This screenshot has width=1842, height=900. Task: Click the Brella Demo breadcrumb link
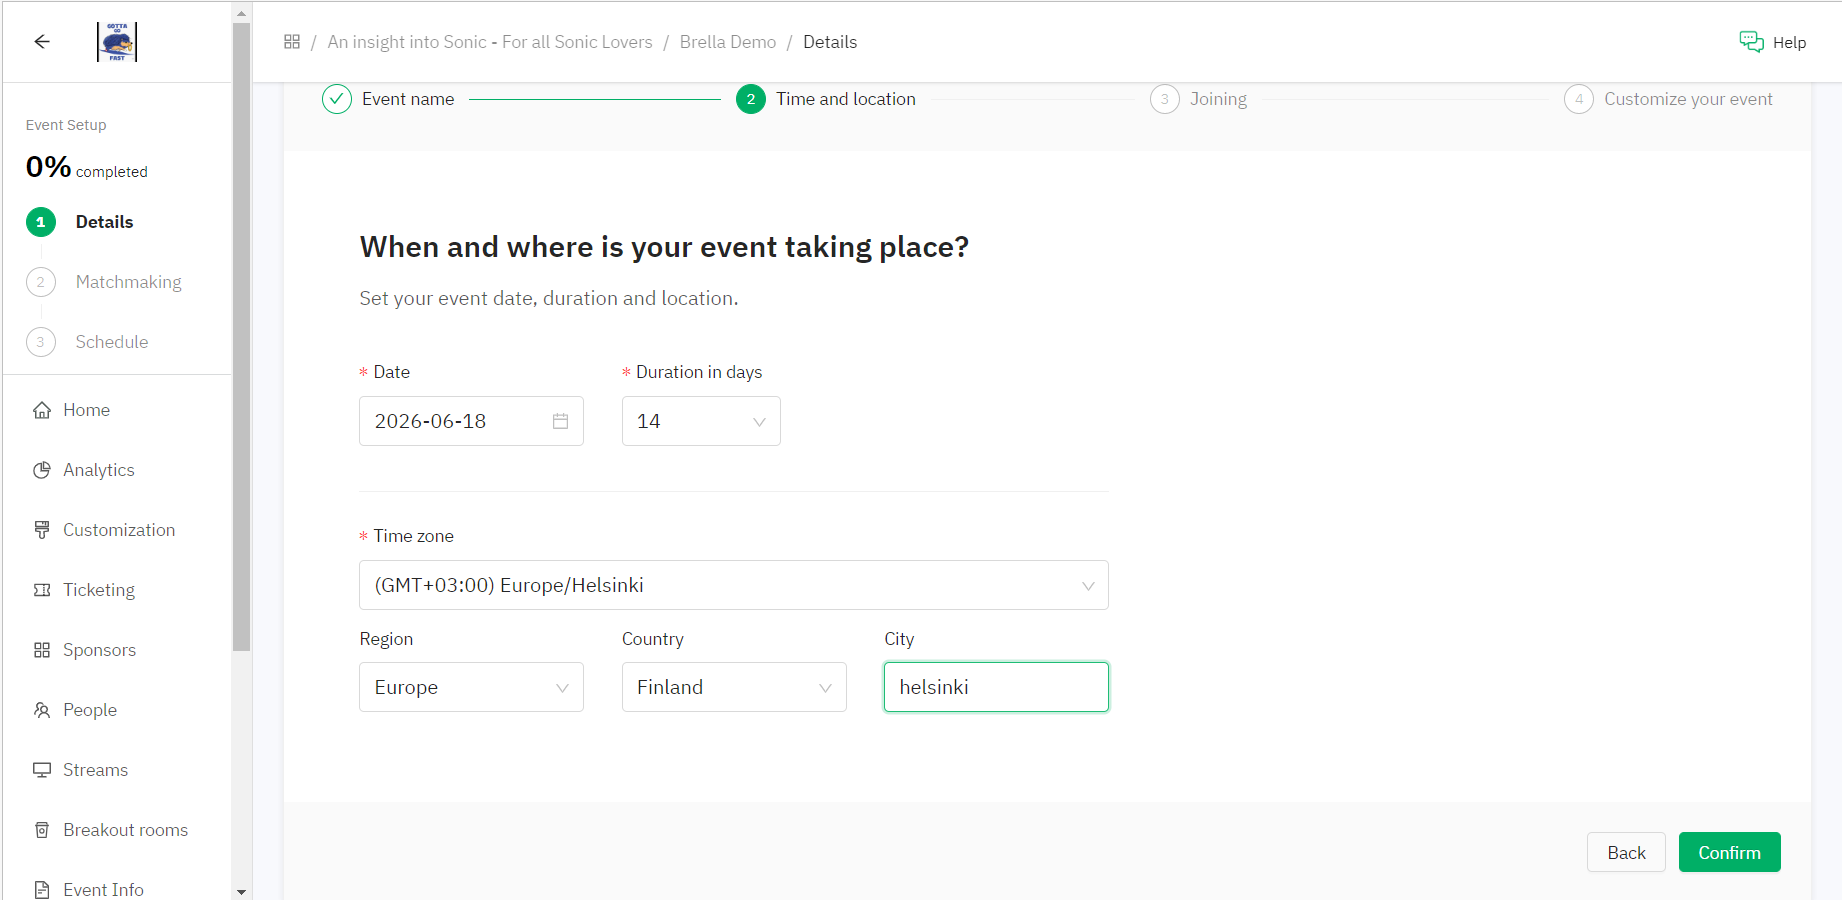727,42
